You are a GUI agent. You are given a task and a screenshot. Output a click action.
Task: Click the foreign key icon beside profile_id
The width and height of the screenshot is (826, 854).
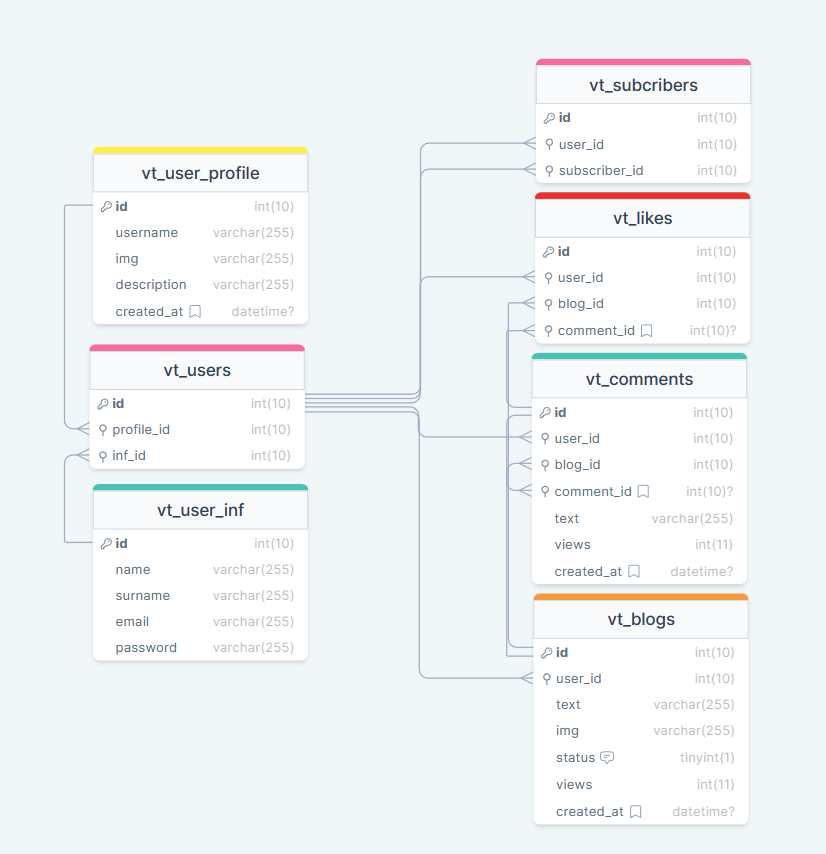pos(103,430)
